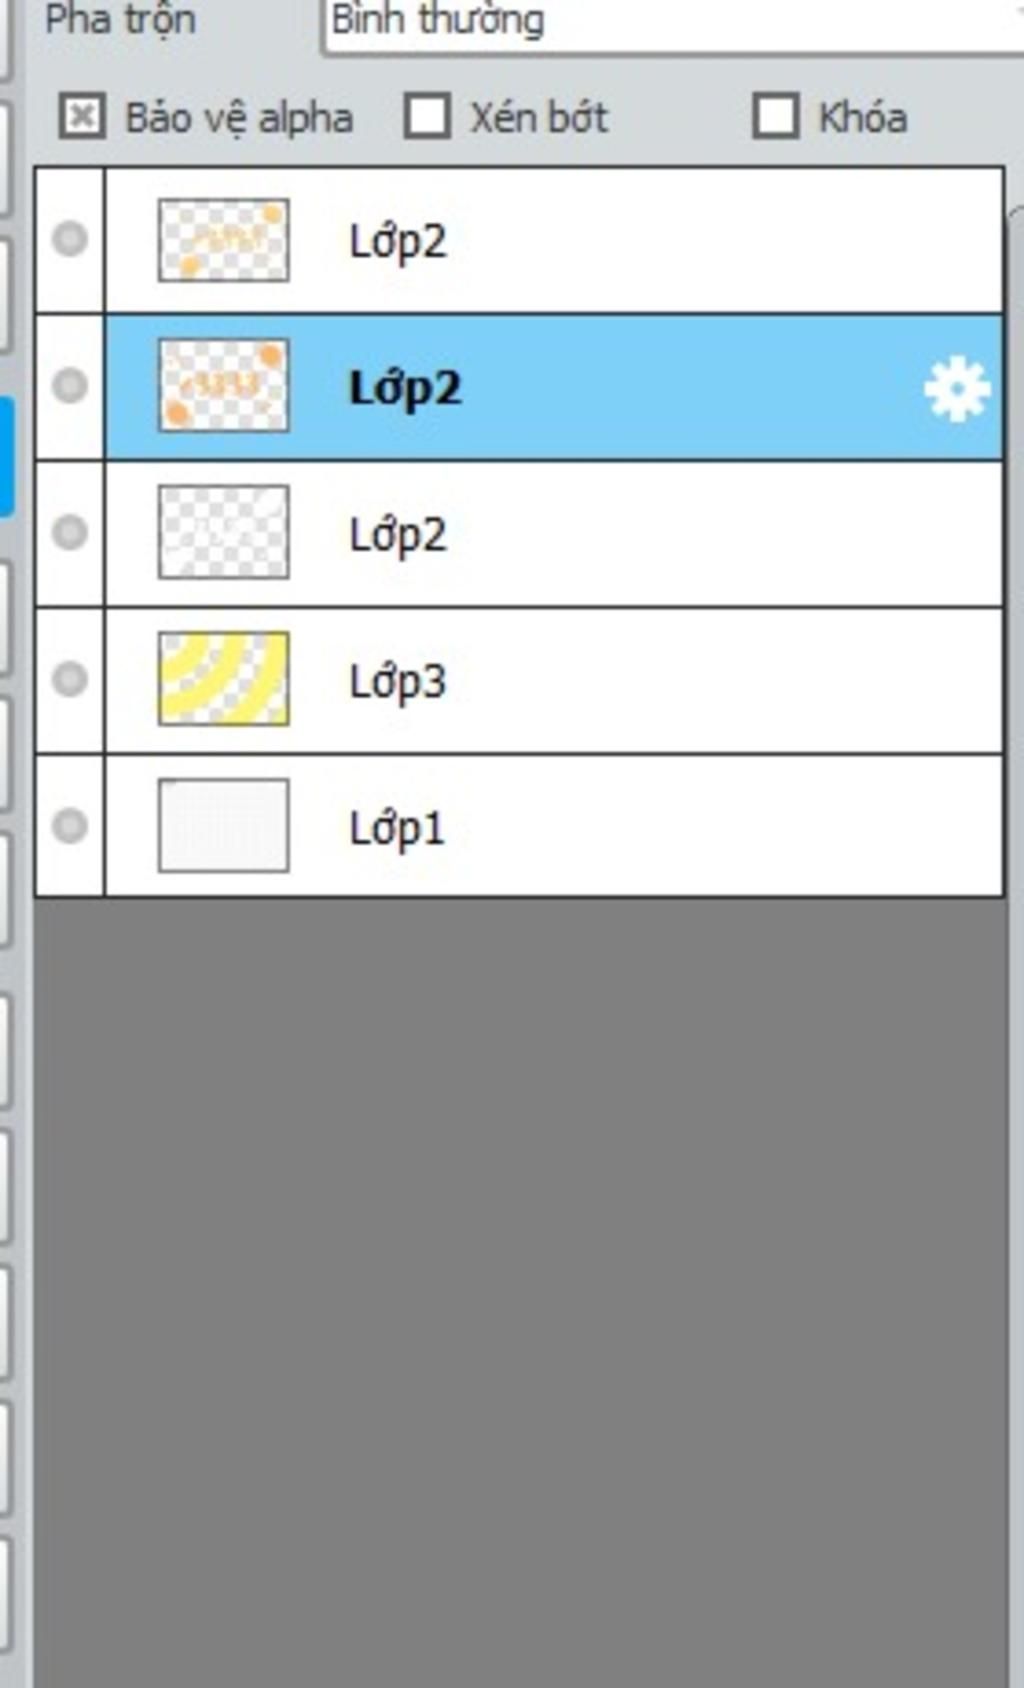
Task: Click the empty gray area below layers
Action: pos(520,1290)
